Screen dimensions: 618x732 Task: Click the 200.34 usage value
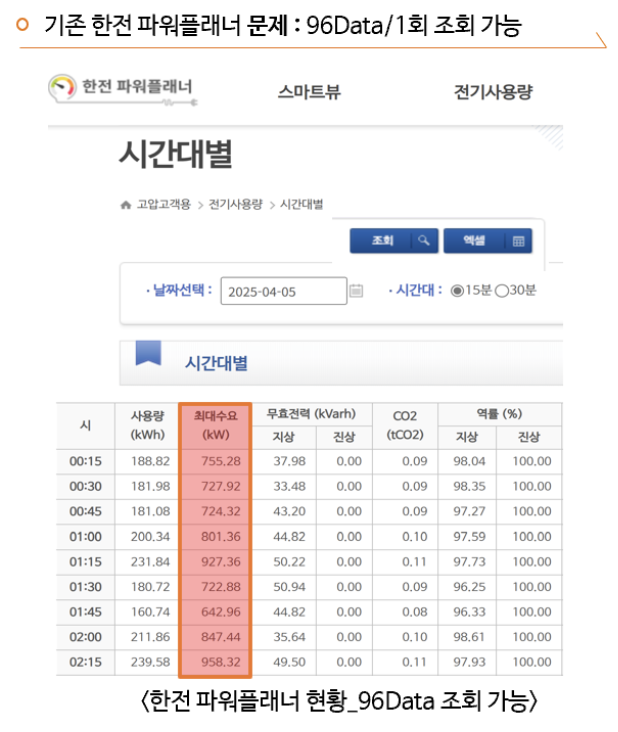coord(150,537)
